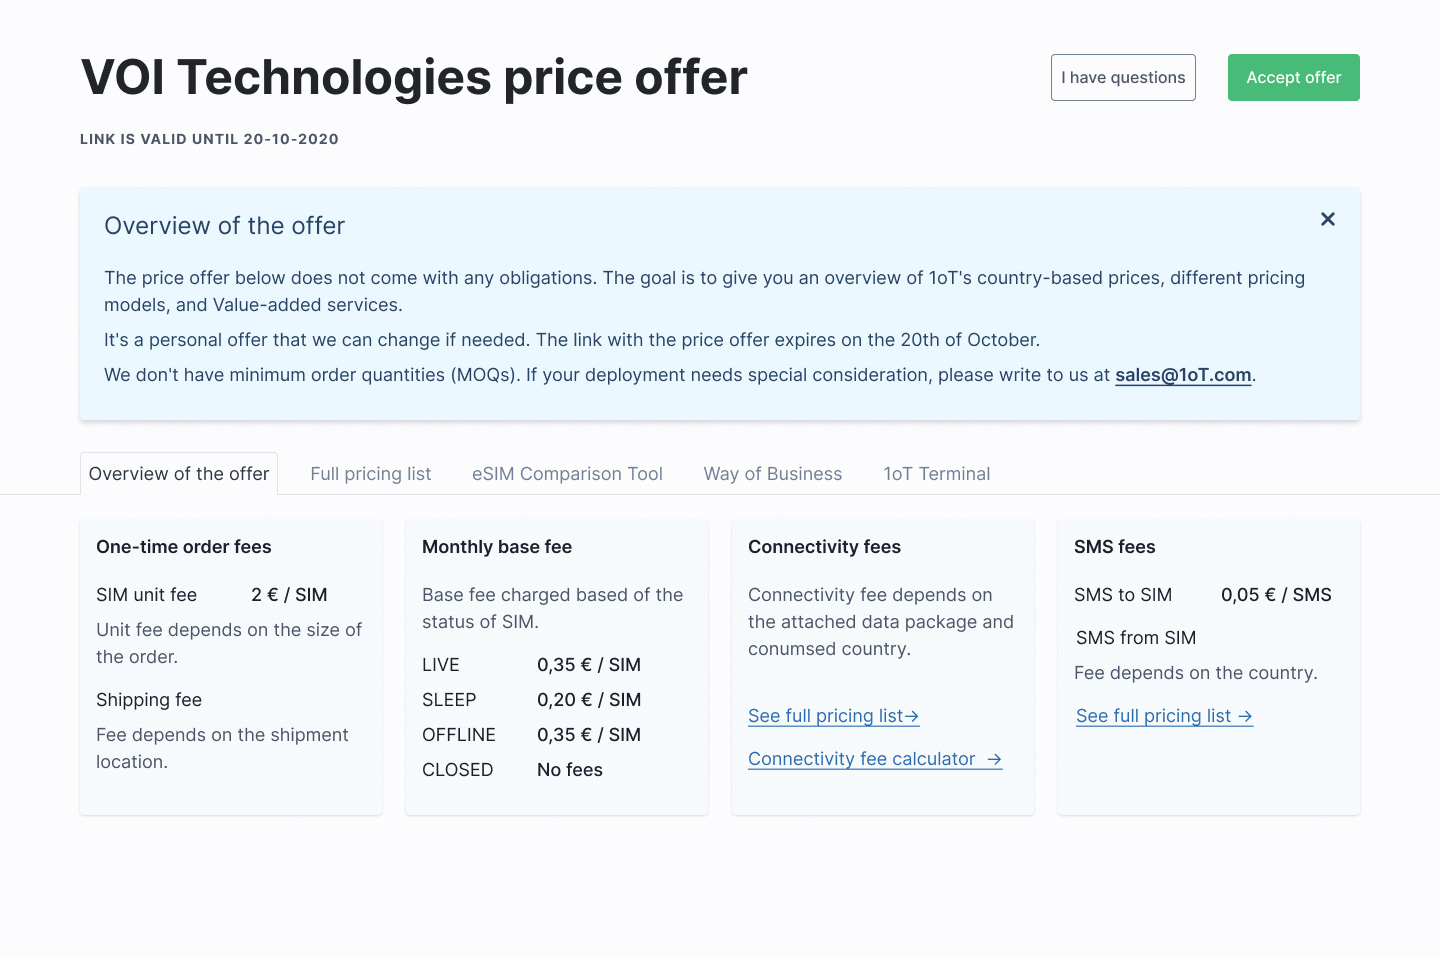Select the Overview of the offer tab
1440x958 pixels.
pyautogui.click(x=179, y=474)
